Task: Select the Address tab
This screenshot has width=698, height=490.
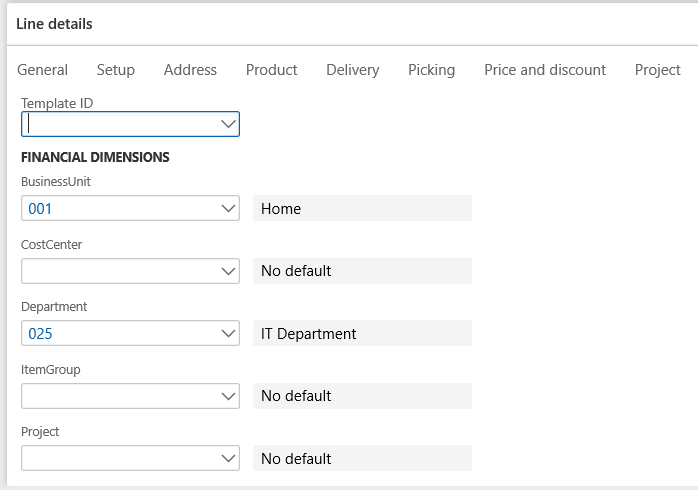Action: pyautogui.click(x=190, y=70)
